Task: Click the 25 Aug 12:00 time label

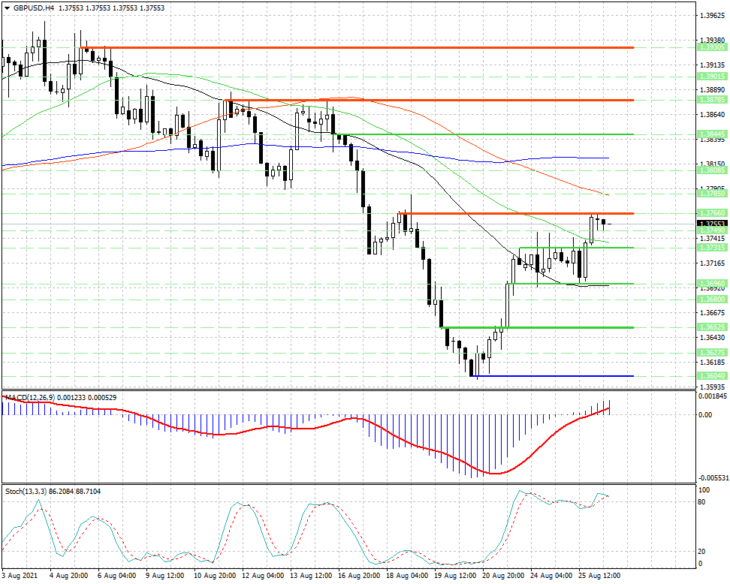Action: coord(600,576)
